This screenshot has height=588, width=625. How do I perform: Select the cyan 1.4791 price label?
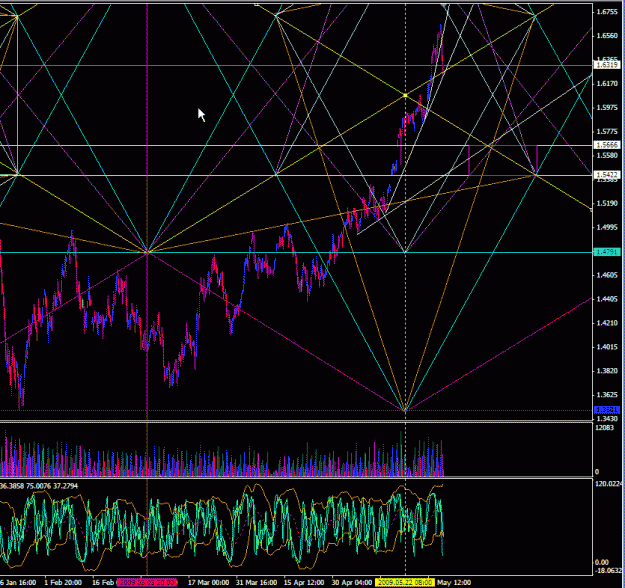point(607,252)
